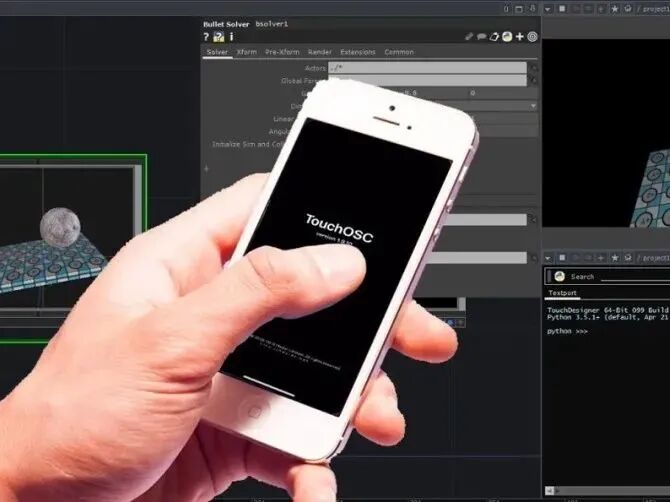Select the Render tab
The height and width of the screenshot is (502, 670).
click(320, 52)
